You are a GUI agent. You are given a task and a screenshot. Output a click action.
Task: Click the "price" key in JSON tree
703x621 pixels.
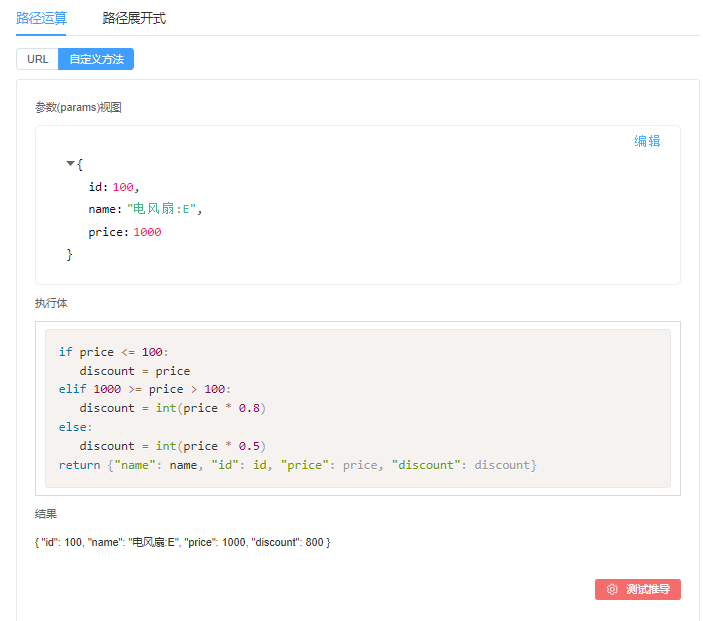click(107, 232)
